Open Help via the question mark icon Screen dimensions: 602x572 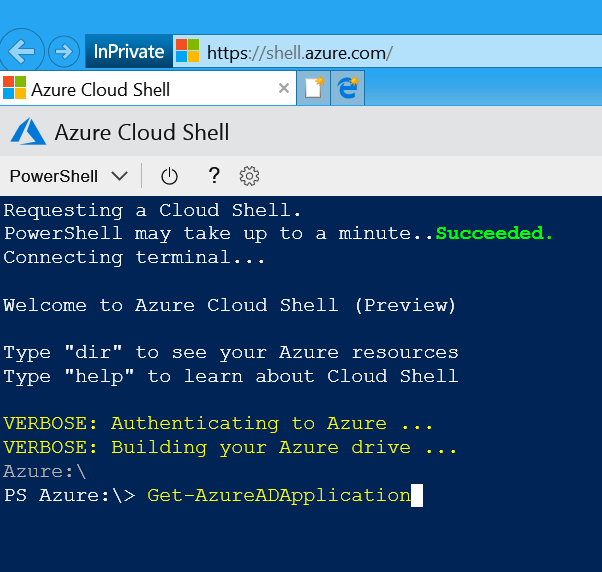point(213,176)
